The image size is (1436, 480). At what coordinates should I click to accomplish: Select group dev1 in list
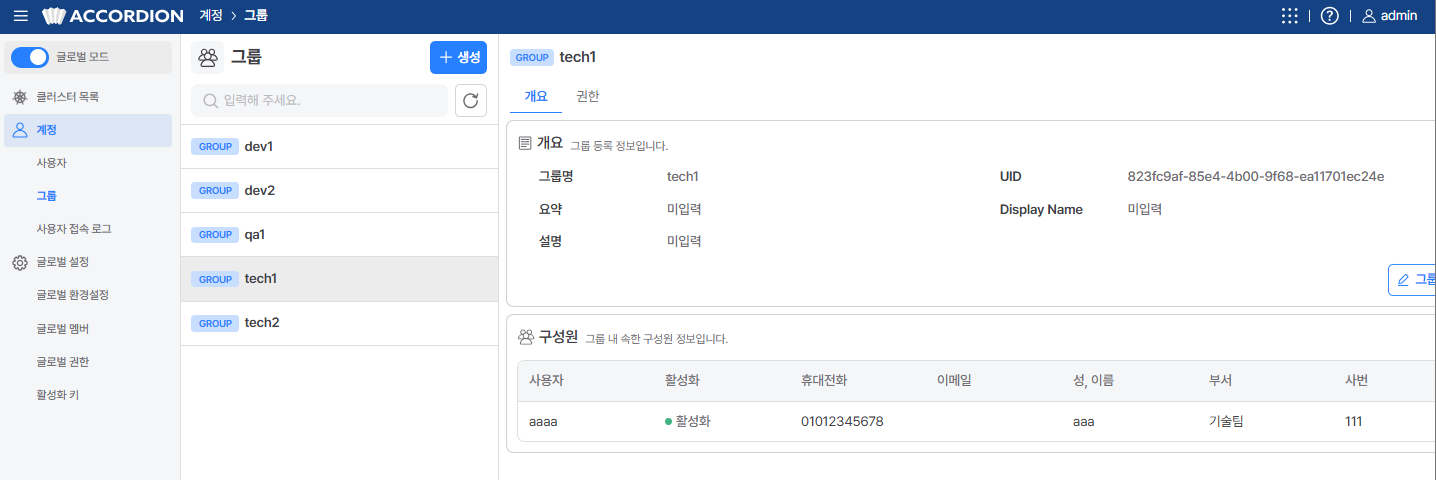339,146
